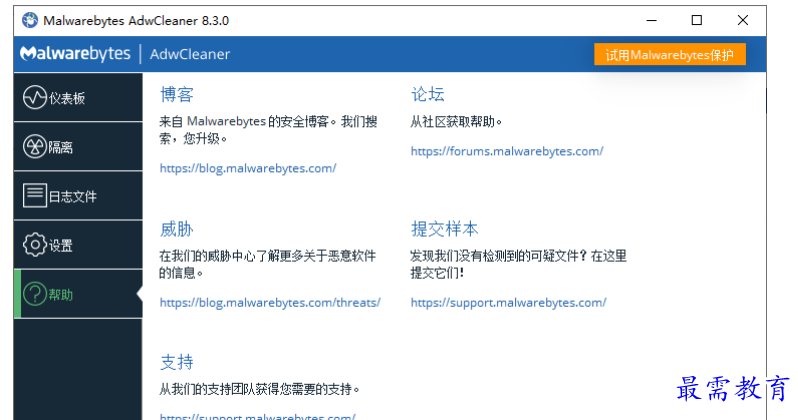Close the AdwCleaner window
Viewport: 798px width, 420px height.
pos(743,20)
